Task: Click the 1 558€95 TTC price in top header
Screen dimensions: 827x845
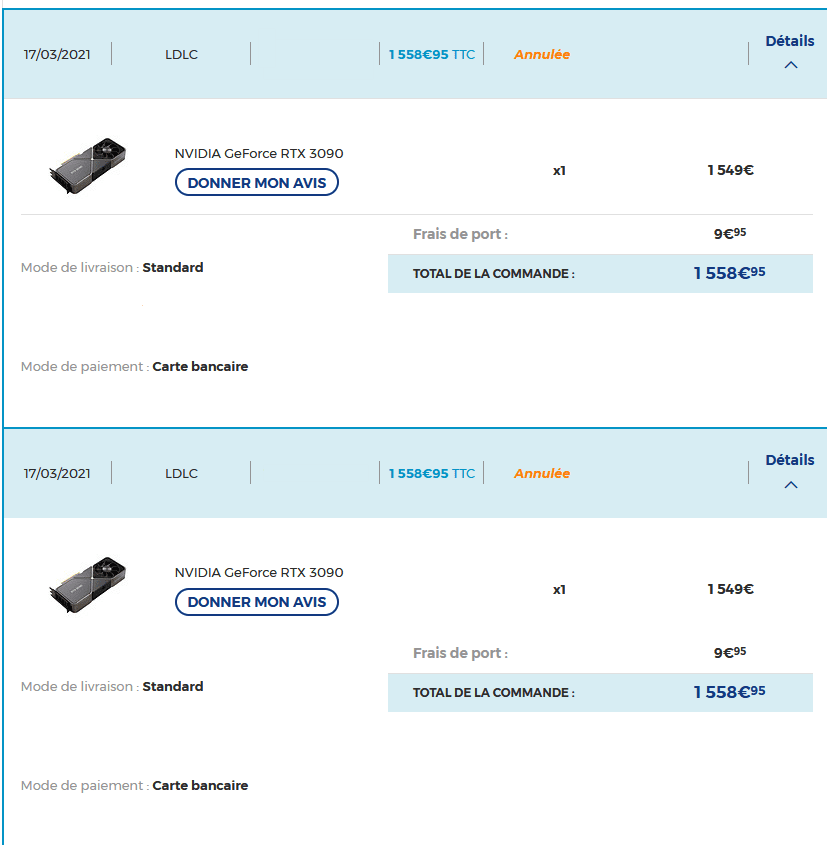Action: tap(431, 55)
